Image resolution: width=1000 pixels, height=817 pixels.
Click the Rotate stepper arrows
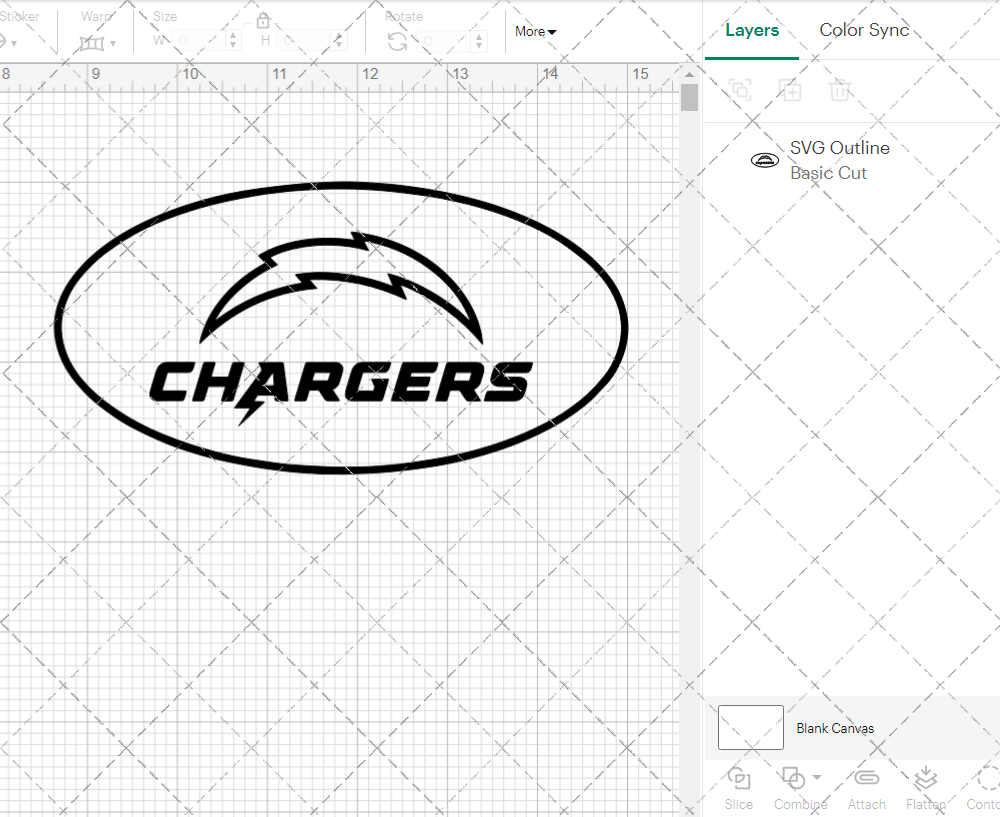pos(479,41)
